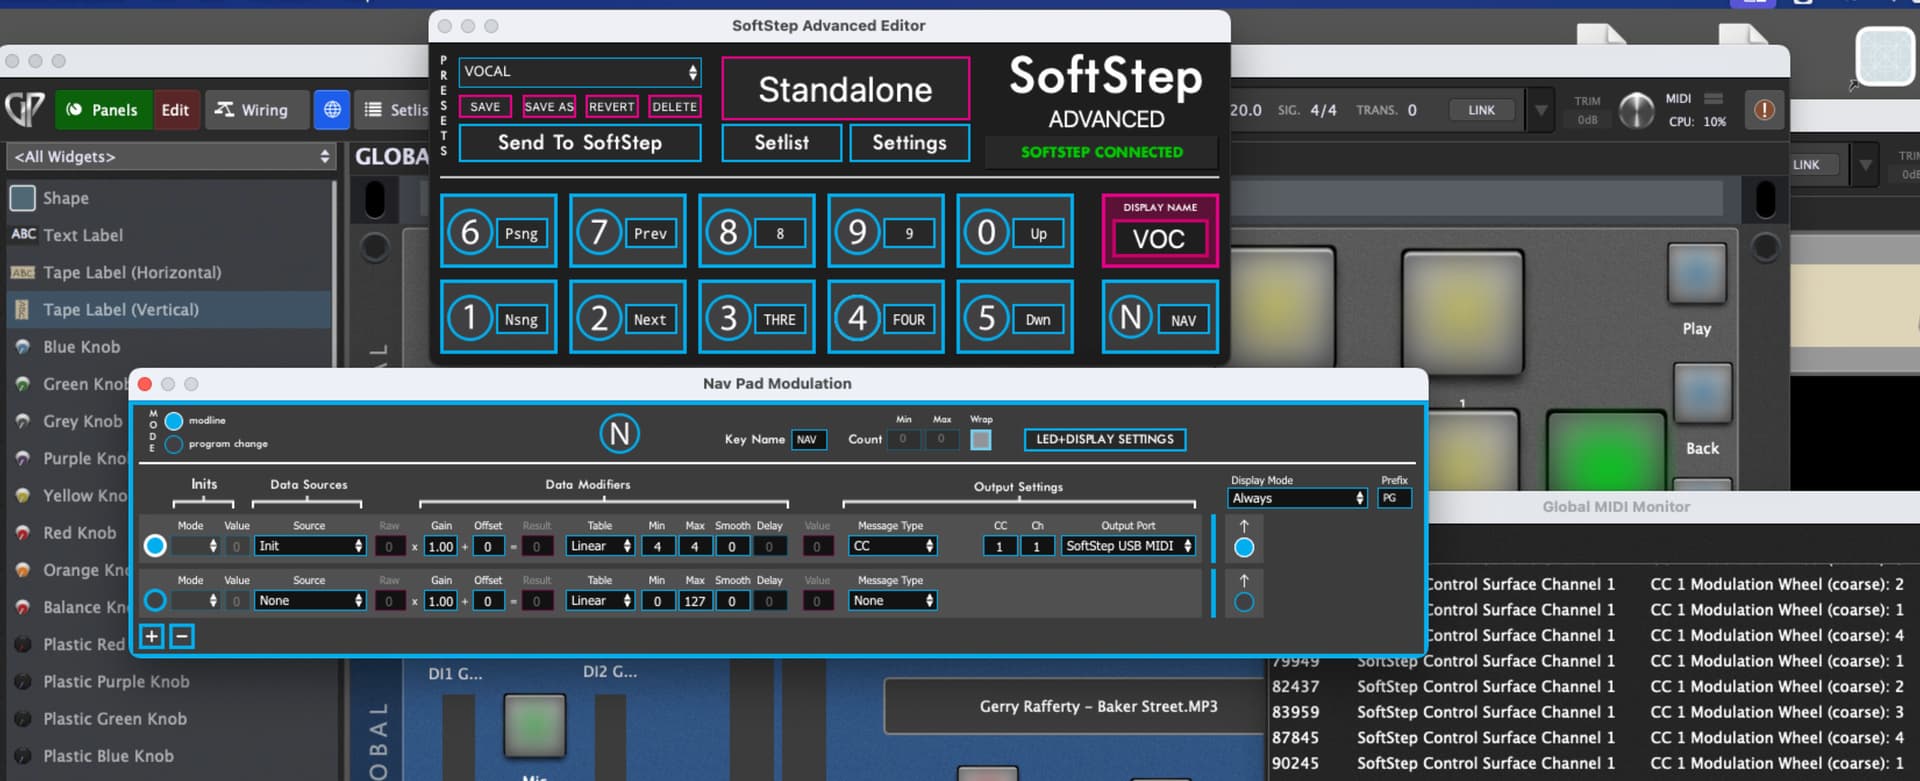
Task: Open the VOCAL preset dropdown
Action: (580, 72)
